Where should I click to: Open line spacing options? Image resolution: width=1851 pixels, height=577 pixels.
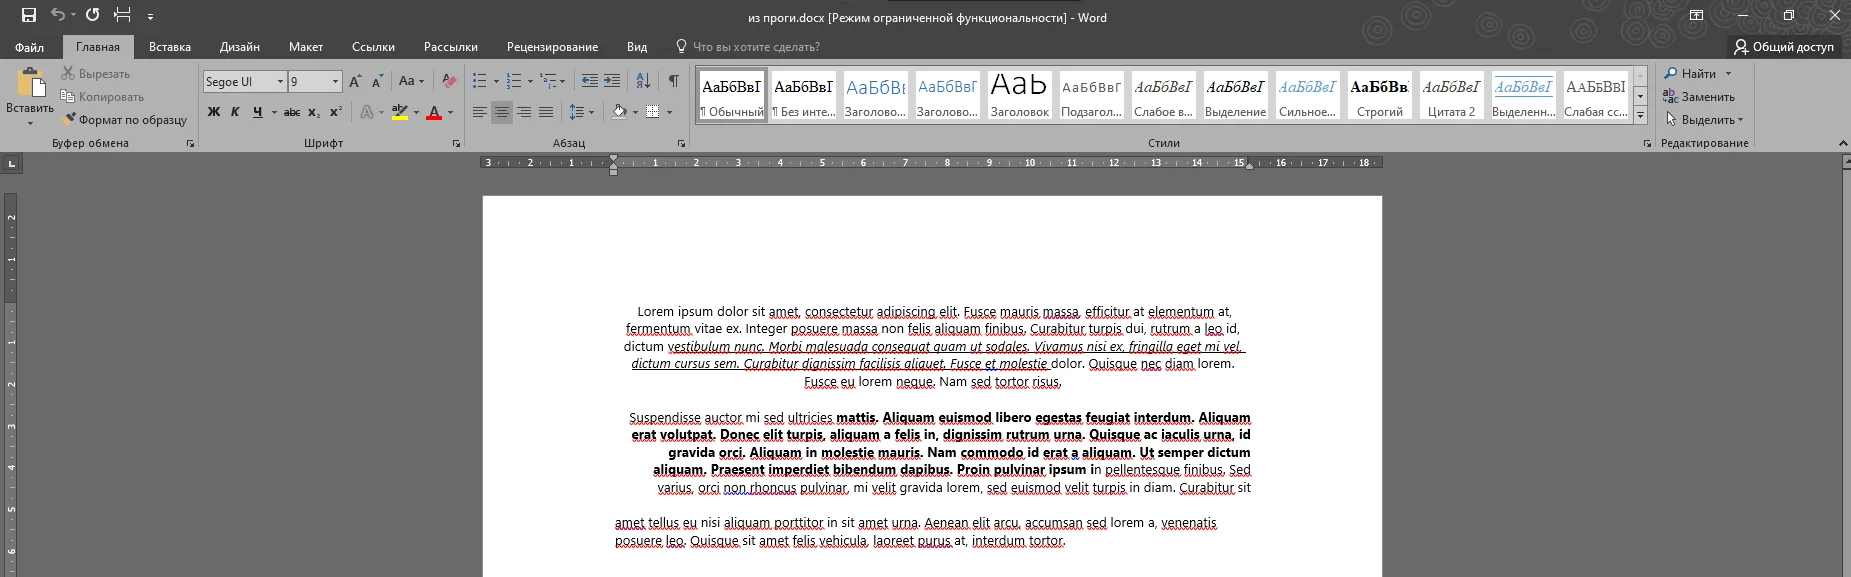pos(581,112)
